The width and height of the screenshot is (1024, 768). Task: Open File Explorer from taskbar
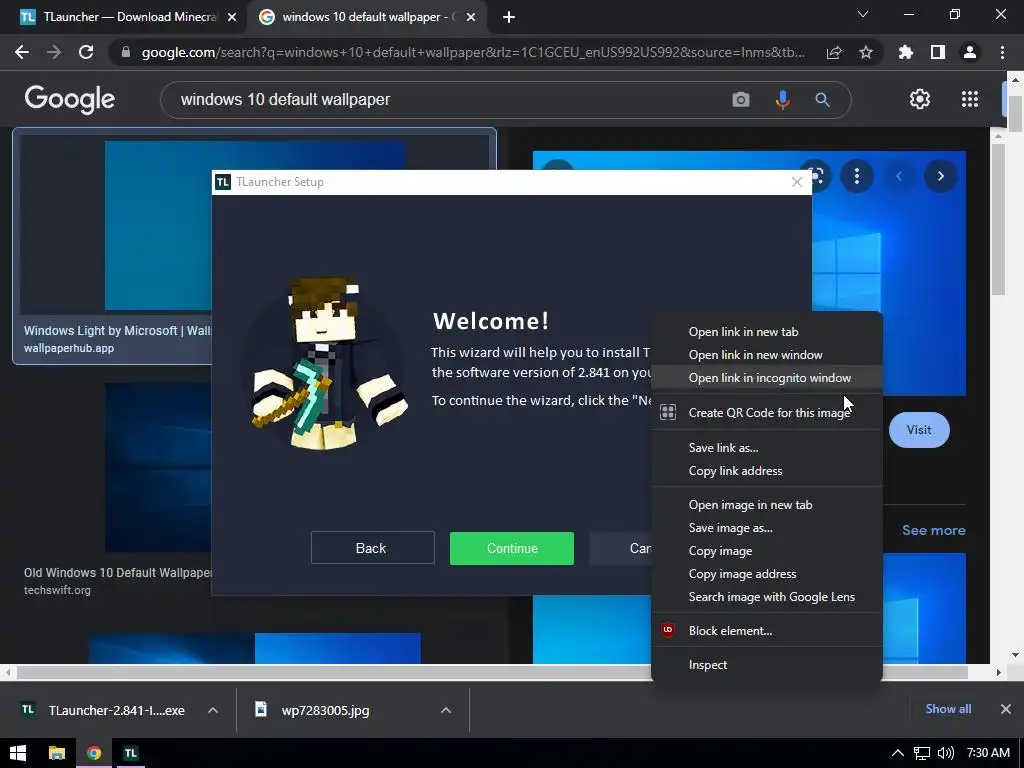(57, 753)
